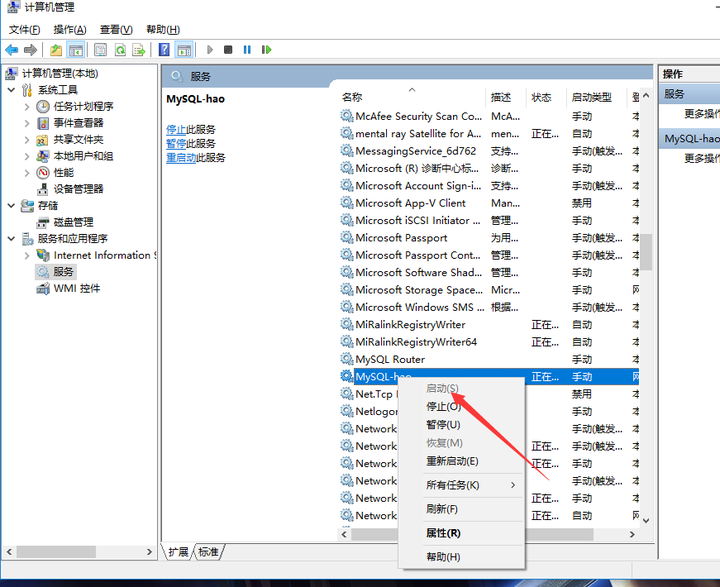Image resolution: width=720 pixels, height=587 pixels.
Task: Select Shared Folders (共享文件夹) tree item
Action: pyautogui.click(x=79, y=140)
